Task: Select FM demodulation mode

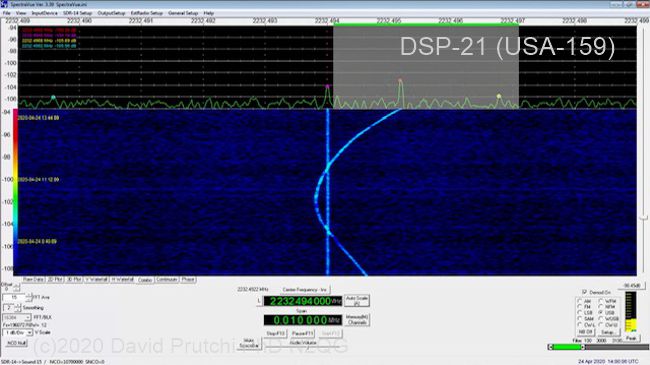Action: pyautogui.click(x=580, y=307)
